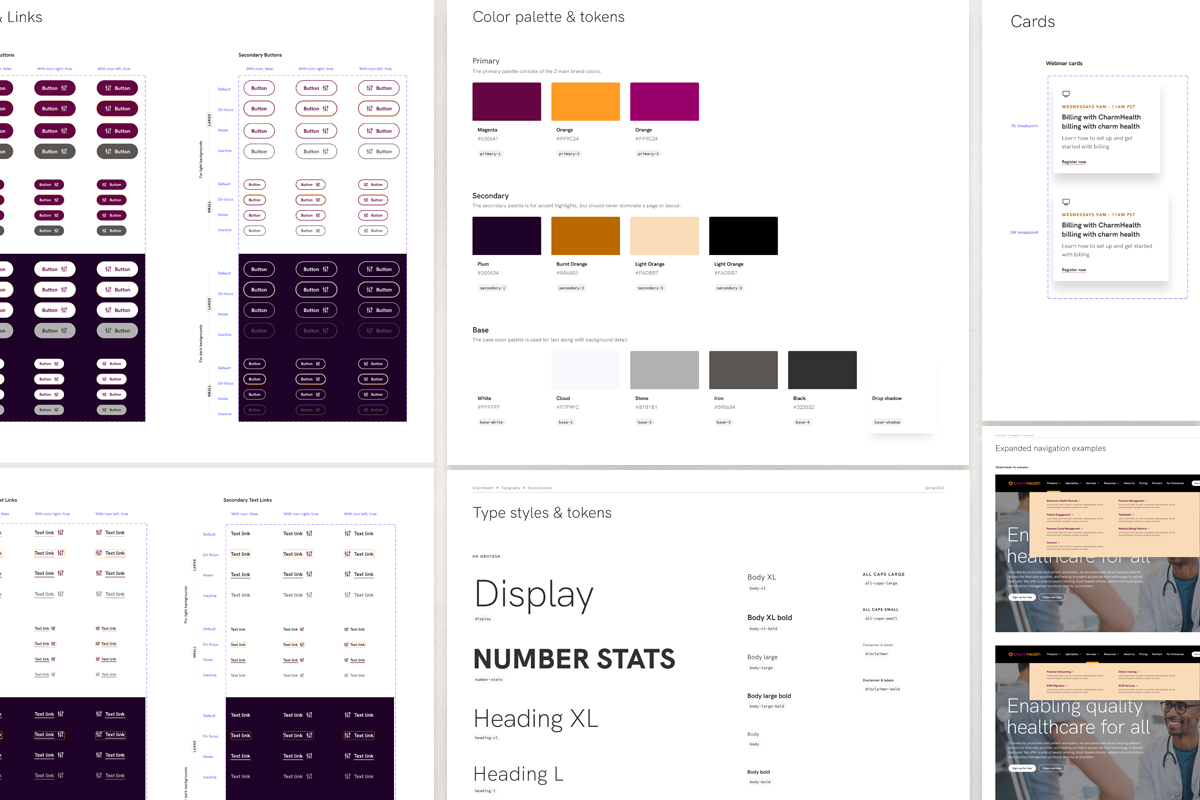
Task: Expand the Services dropdown in the navigation example
Action: pos(1092,654)
